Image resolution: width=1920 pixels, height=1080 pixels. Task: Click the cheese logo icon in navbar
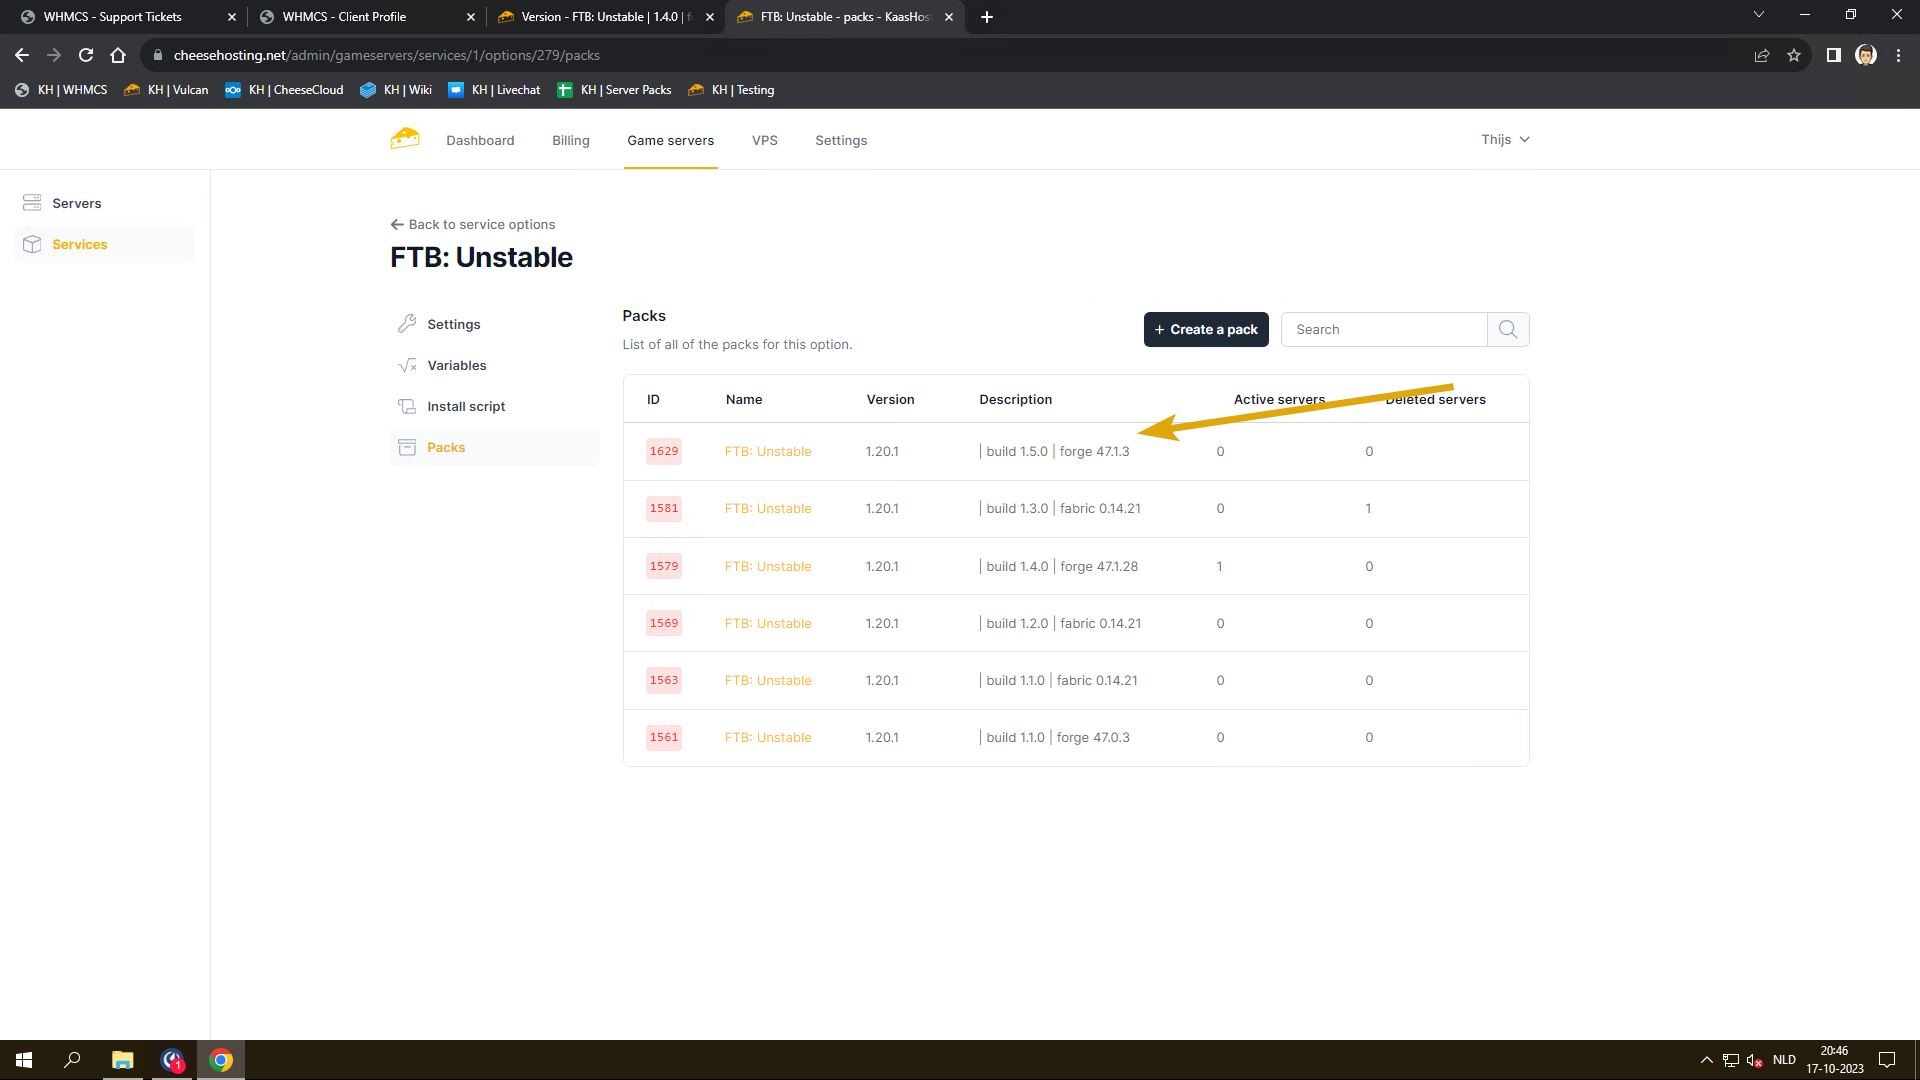(405, 139)
